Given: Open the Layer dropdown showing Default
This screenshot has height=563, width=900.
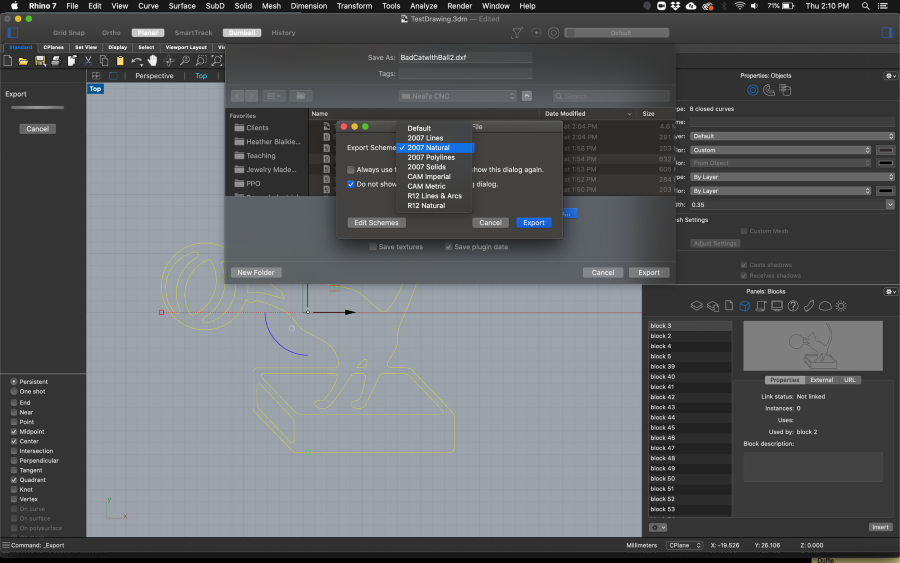Looking at the screenshot, I should (x=792, y=136).
